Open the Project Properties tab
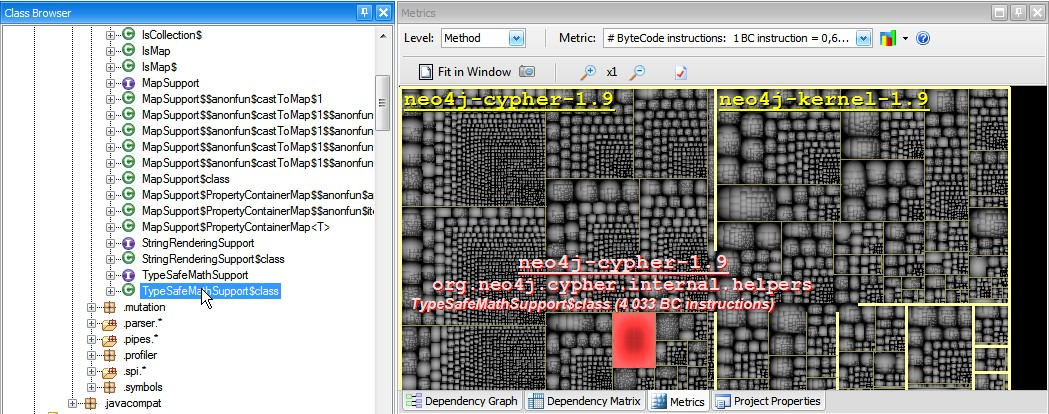 pos(768,401)
